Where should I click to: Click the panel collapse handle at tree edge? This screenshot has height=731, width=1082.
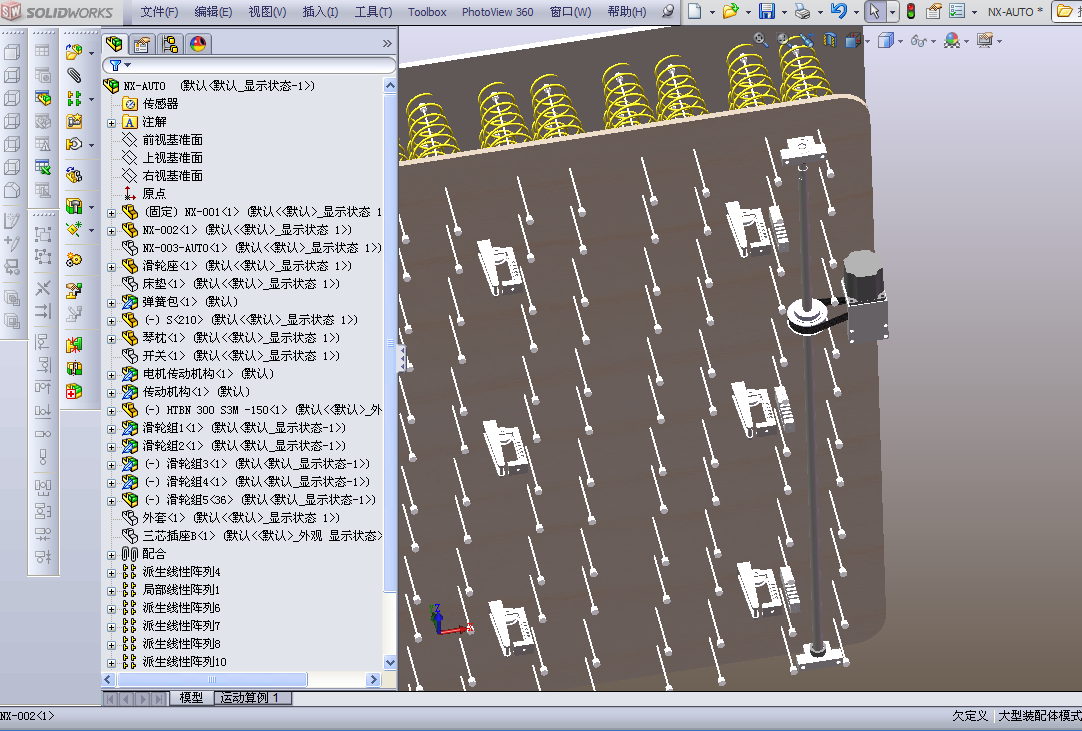tap(401, 358)
